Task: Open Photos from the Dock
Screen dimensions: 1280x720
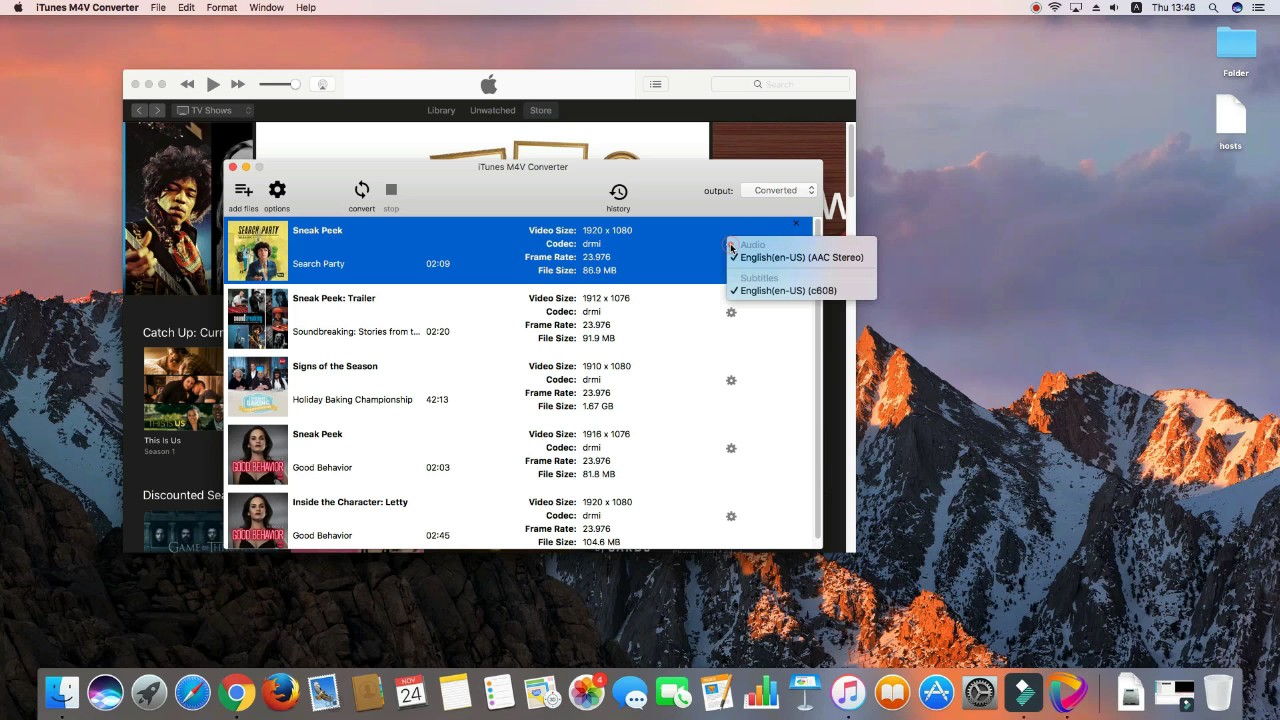Action: coord(587,692)
